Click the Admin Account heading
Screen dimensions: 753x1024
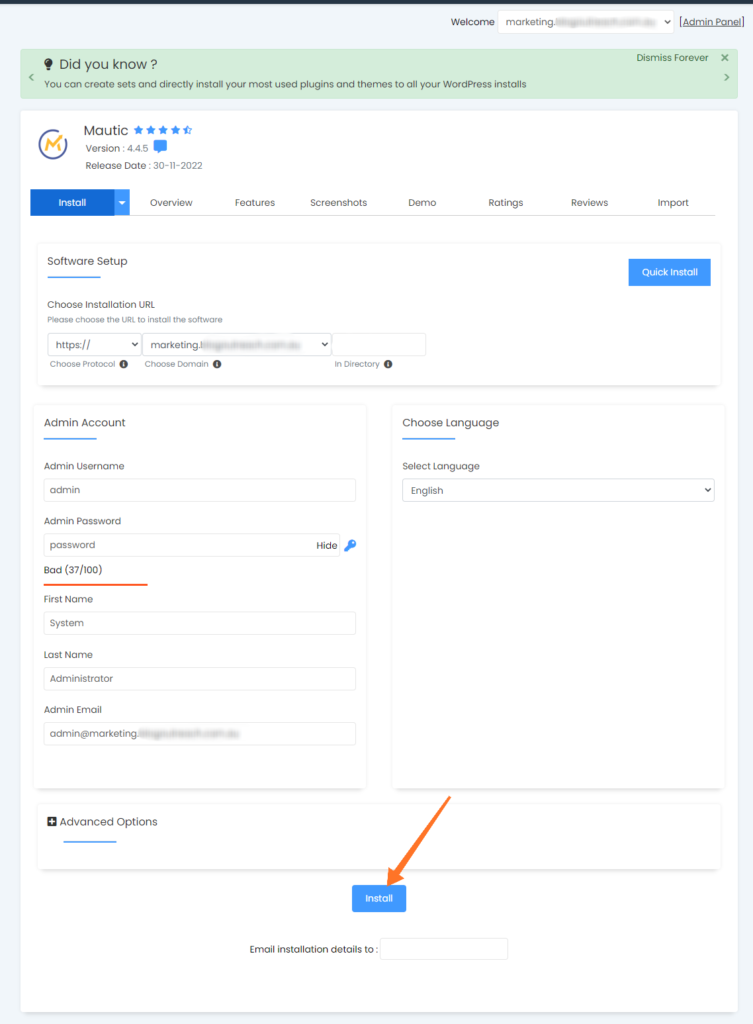click(x=84, y=423)
